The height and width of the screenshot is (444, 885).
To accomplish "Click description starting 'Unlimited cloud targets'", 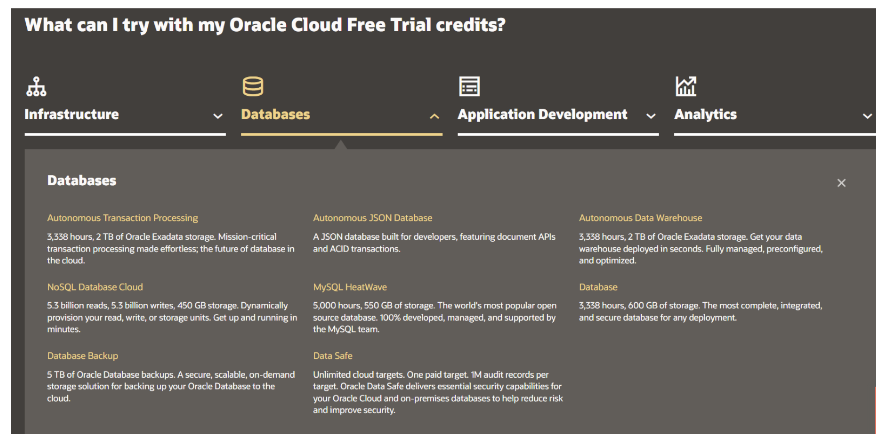I will pyautogui.click(x=438, y=392).
